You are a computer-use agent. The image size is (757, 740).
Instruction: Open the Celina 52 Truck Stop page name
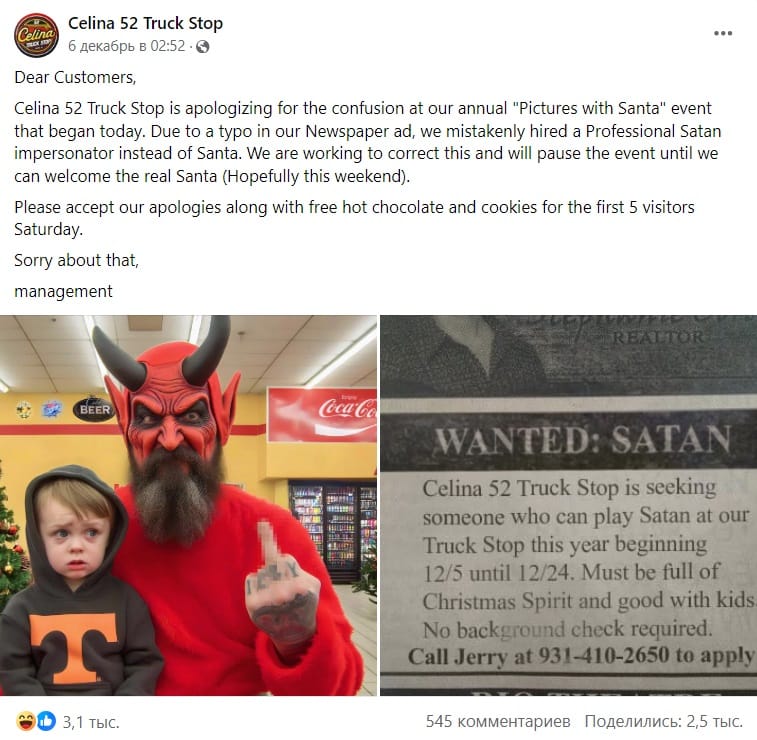click(x=145, y=23)
